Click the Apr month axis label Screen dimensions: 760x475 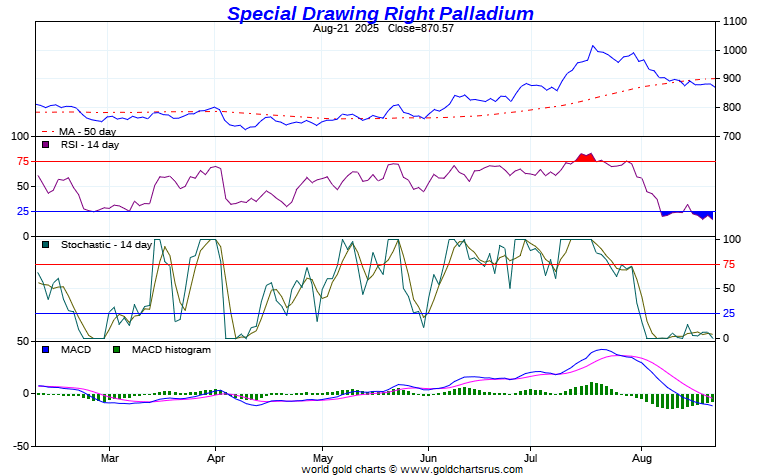tap(216, 458)
